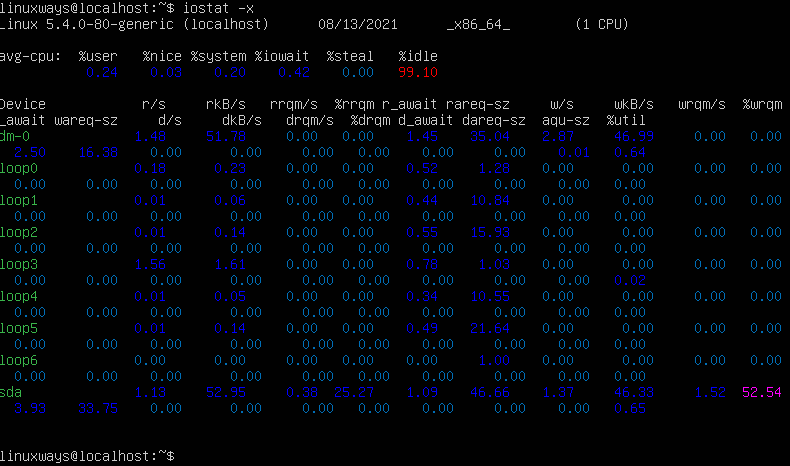
Task: Click the 'avg-cpu:' label
Action: [x=30, y=56]
